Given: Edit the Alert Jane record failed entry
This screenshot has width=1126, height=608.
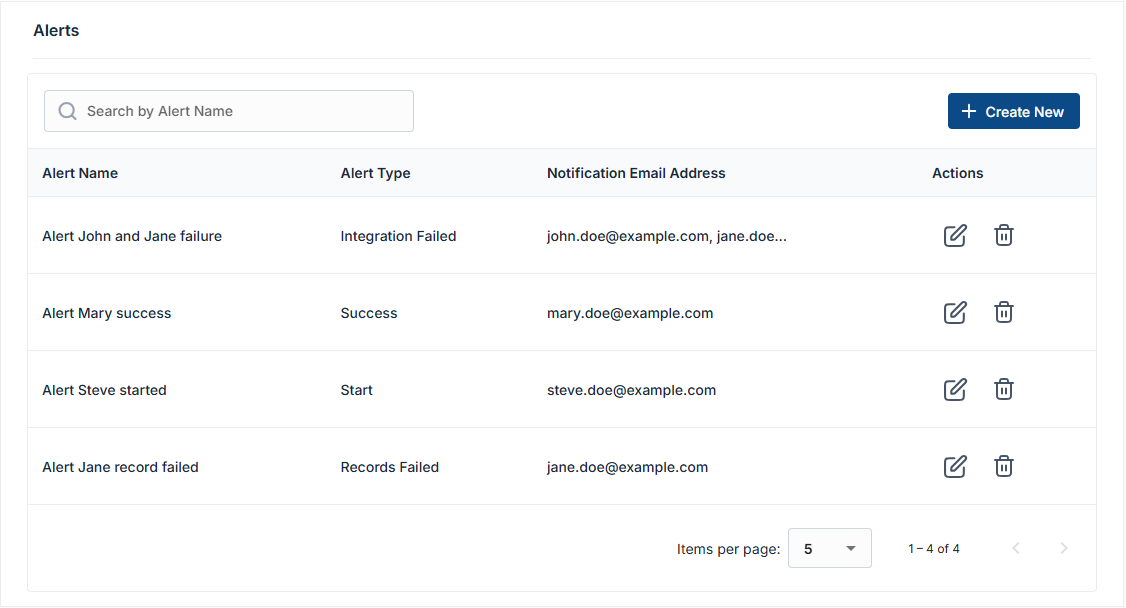Looking at the screenshot, I should 955,467.
